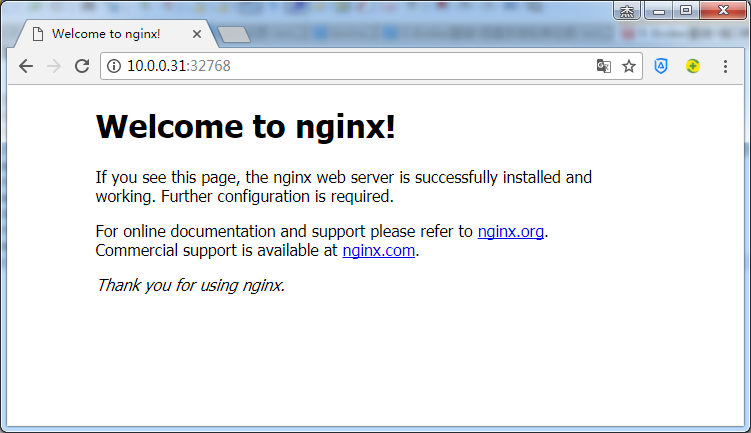Viewport: 751px width, 433px height.
Task: Bookmark this page with the star
Action: [x=629, y=66]
